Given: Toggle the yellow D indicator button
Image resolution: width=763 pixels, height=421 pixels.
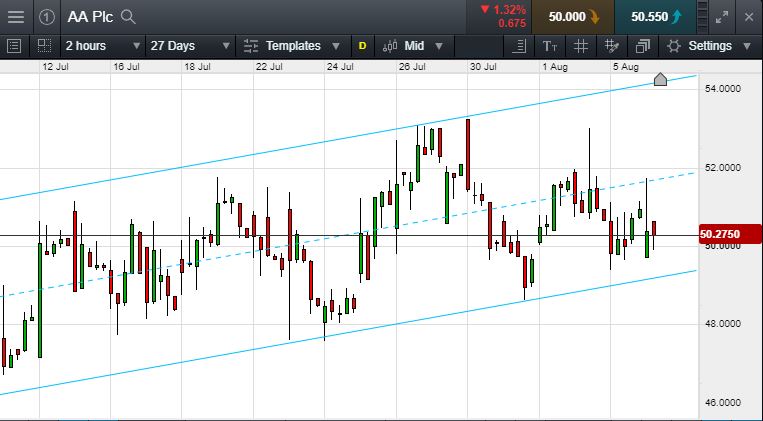Looking at the screenshot, I should 362,46.
